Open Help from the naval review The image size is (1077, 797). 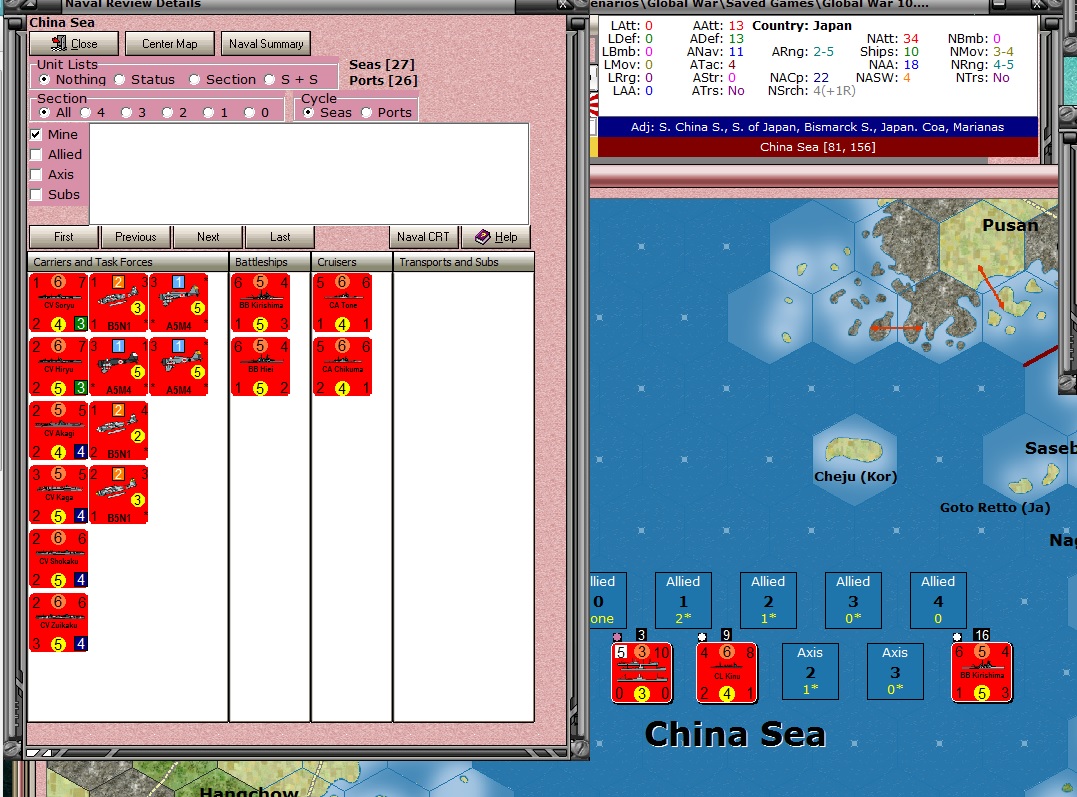(x=496, y=237)
